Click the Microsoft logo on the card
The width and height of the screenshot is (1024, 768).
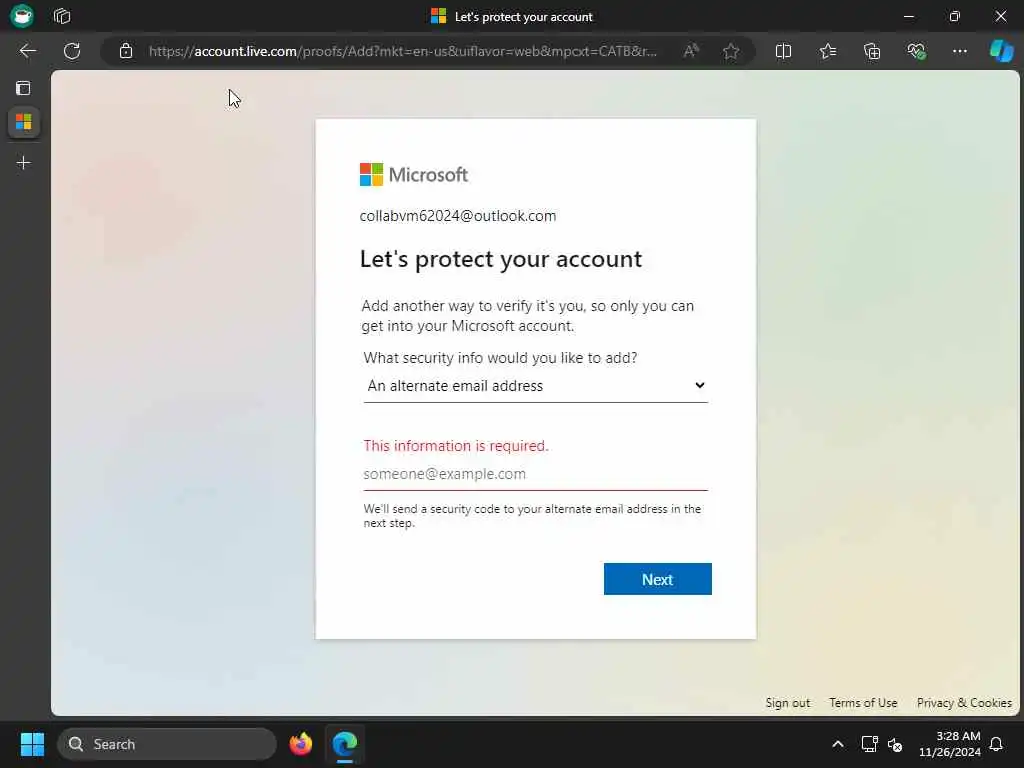click(x=413, y=174)
